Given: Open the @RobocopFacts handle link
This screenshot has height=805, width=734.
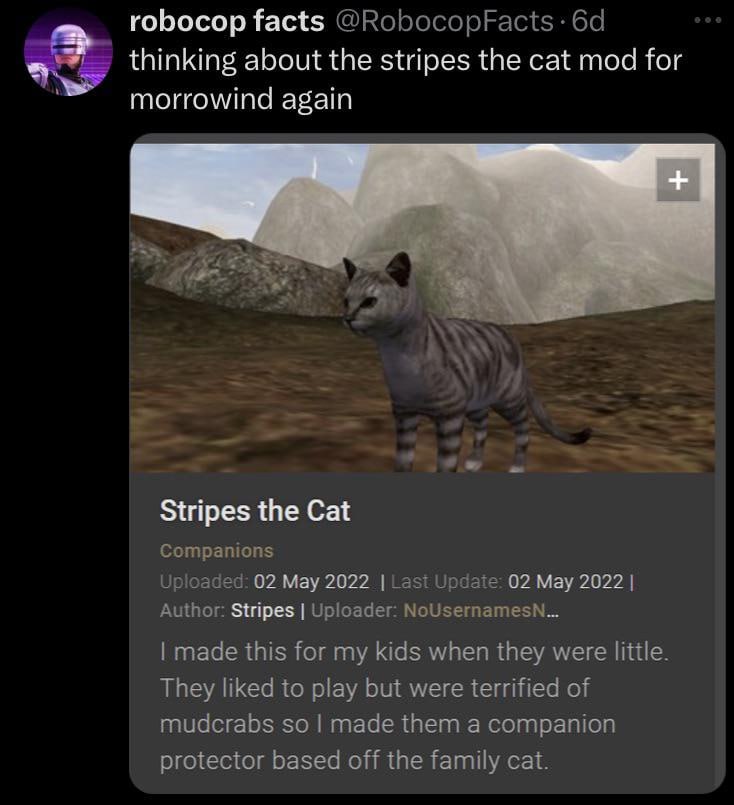Looking at the screenshot, I should [444, 22].
